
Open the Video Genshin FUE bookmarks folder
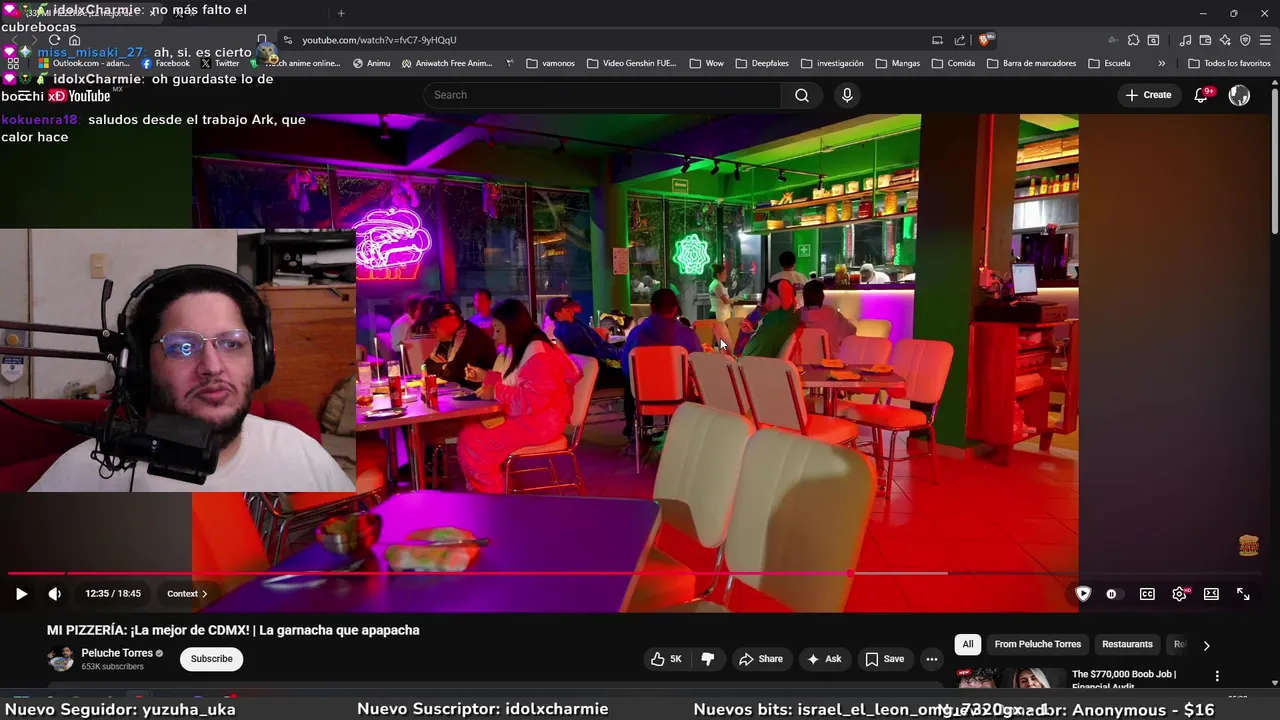(632, 63)
